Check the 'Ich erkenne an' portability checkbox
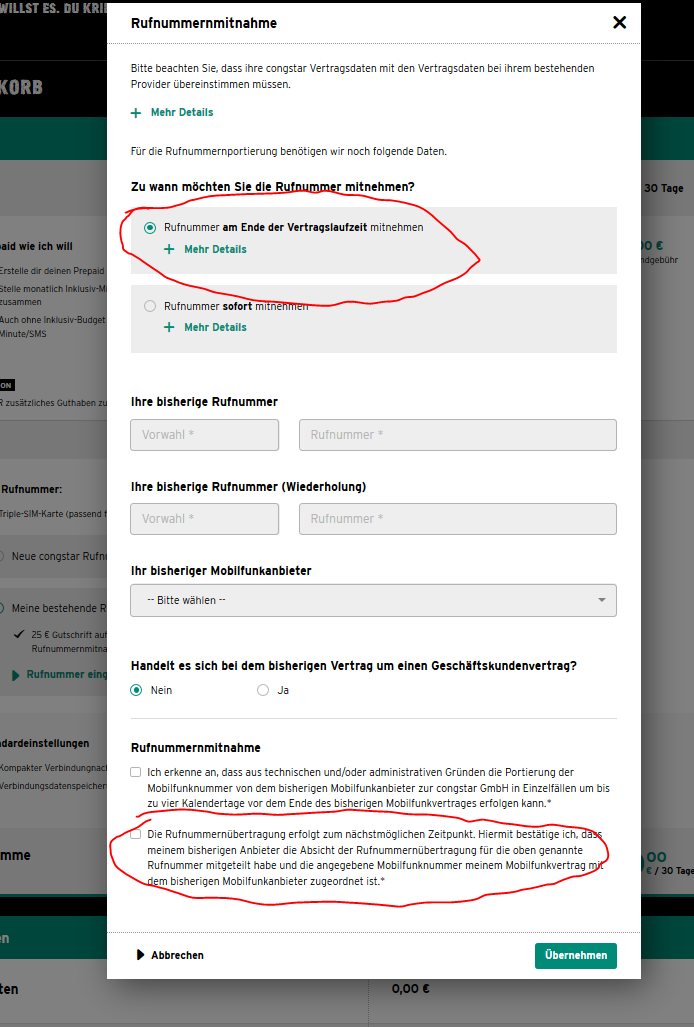The height and width of the screenshot is (1027, 694). pyautogui.click(x=136, y=772)
